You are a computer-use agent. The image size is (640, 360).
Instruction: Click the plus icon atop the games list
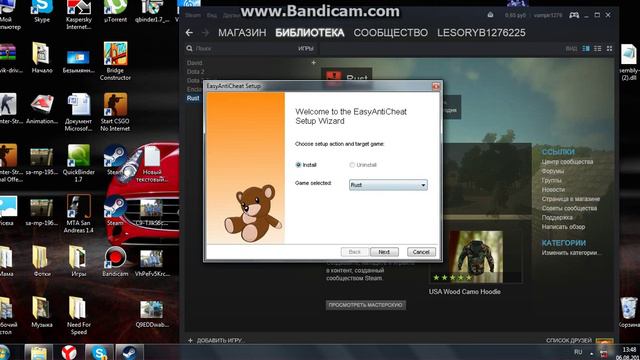pos(313,63)
